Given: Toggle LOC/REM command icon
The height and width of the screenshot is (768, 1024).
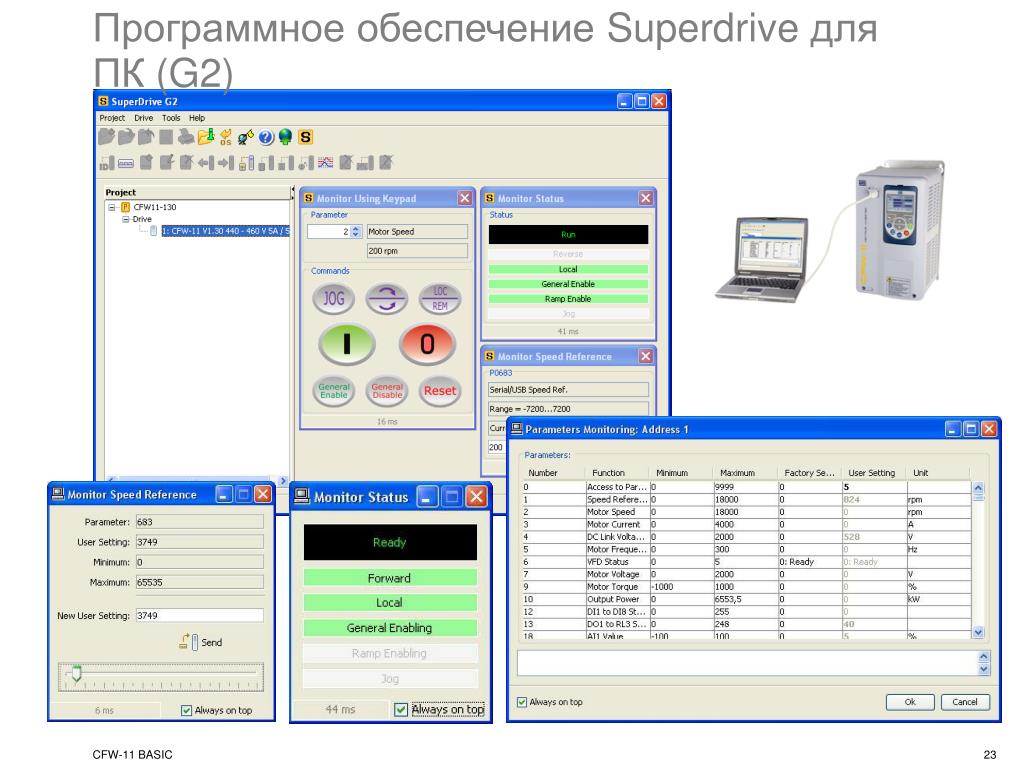Looking at the screenshot, I should [440, 299].
